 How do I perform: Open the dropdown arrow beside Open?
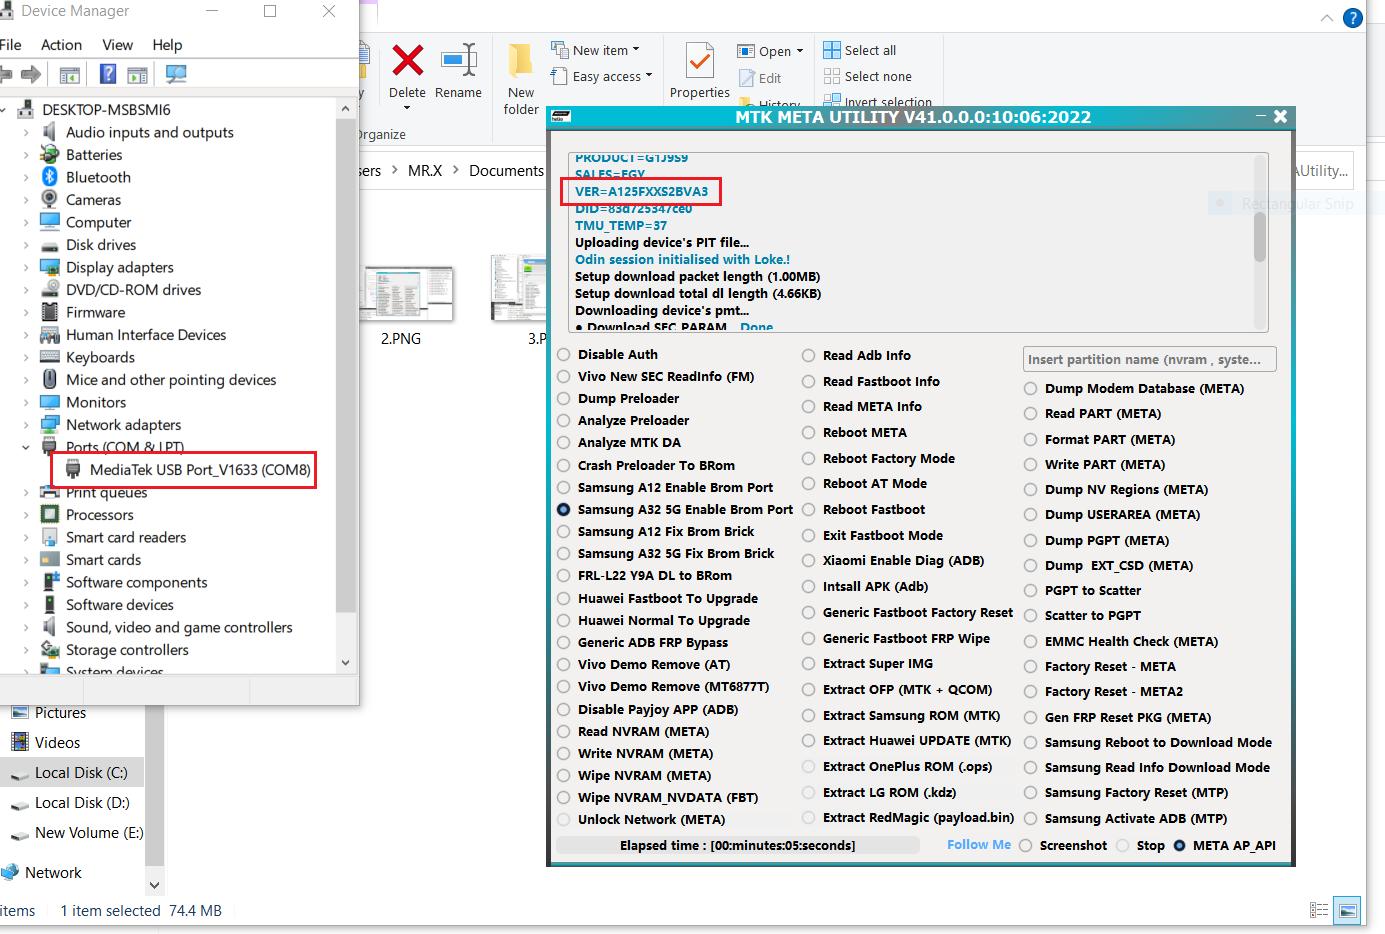[800, 51]
